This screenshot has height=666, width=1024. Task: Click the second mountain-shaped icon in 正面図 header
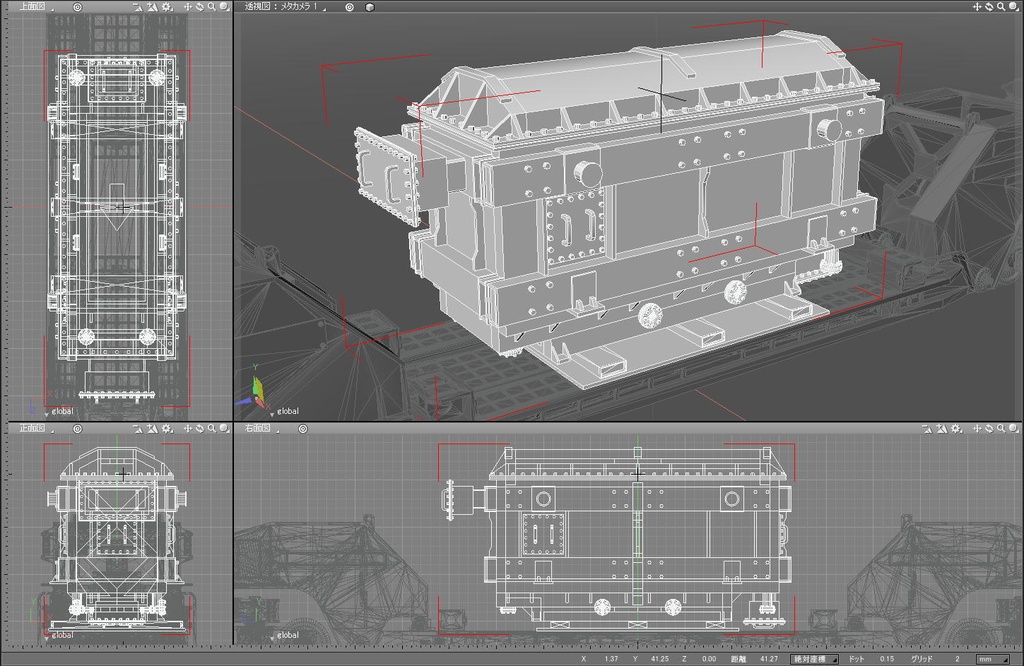click(152, 428)
